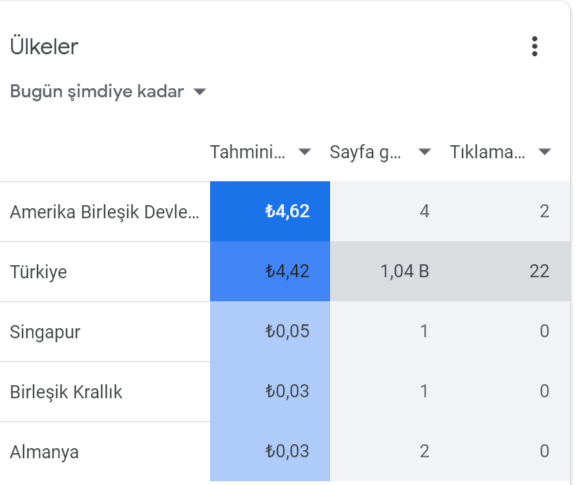Screen dimensions: 577x485
Task: Click the Sayfa g... column header label
Action: click(x=365, y=152)
